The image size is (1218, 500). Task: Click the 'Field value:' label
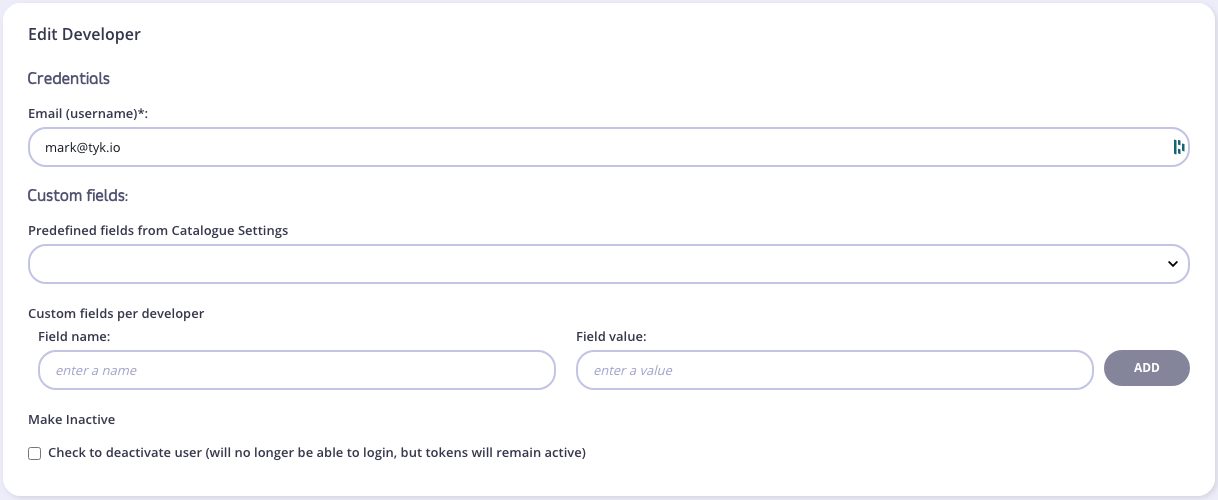click(611, 337)
